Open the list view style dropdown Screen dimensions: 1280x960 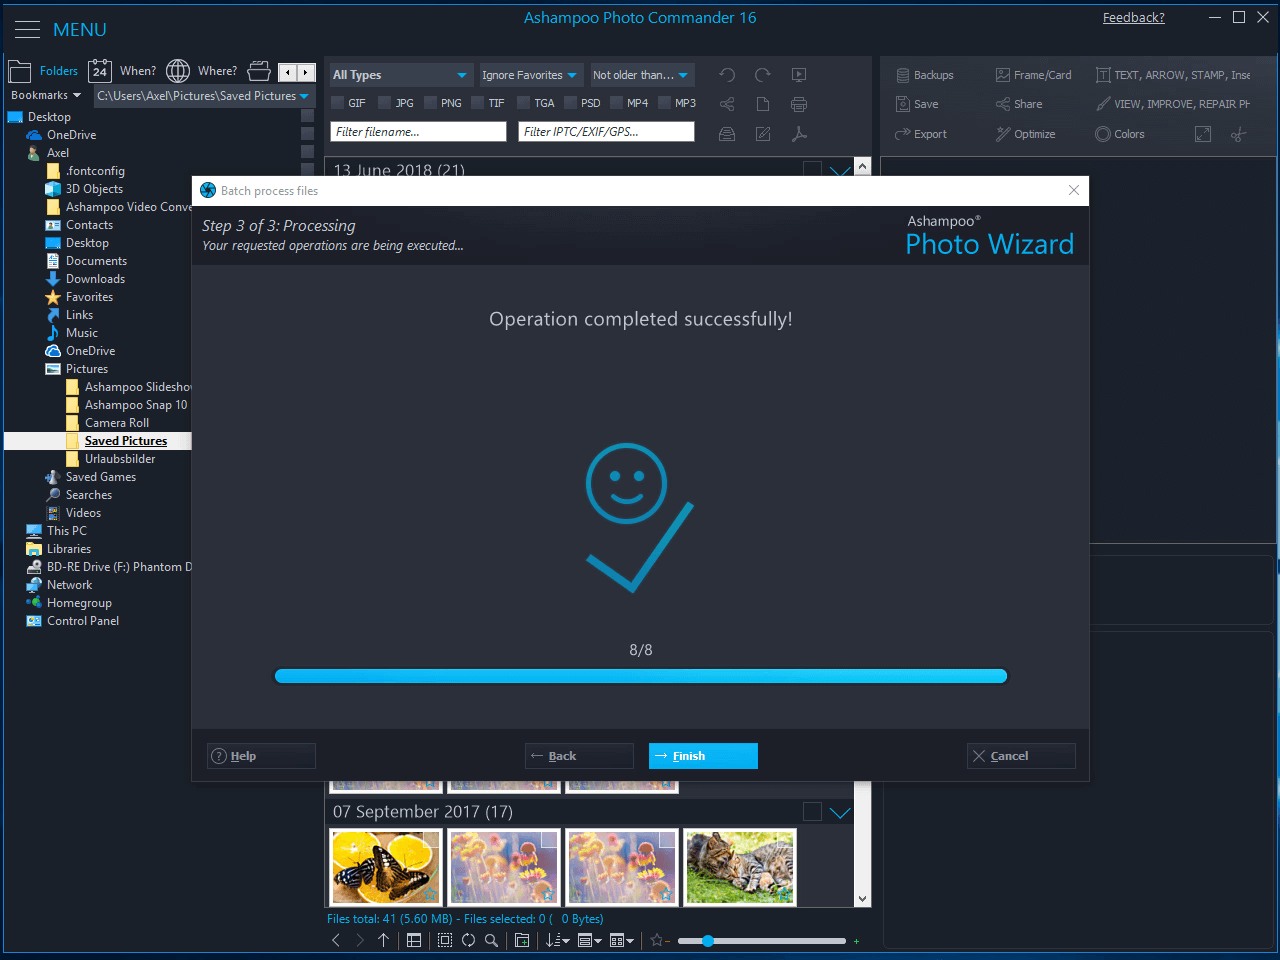590,940
